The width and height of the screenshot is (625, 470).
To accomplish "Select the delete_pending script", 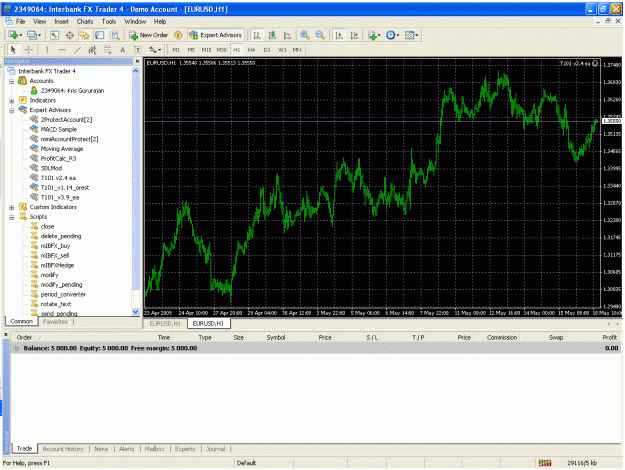I will coord(61,236).
